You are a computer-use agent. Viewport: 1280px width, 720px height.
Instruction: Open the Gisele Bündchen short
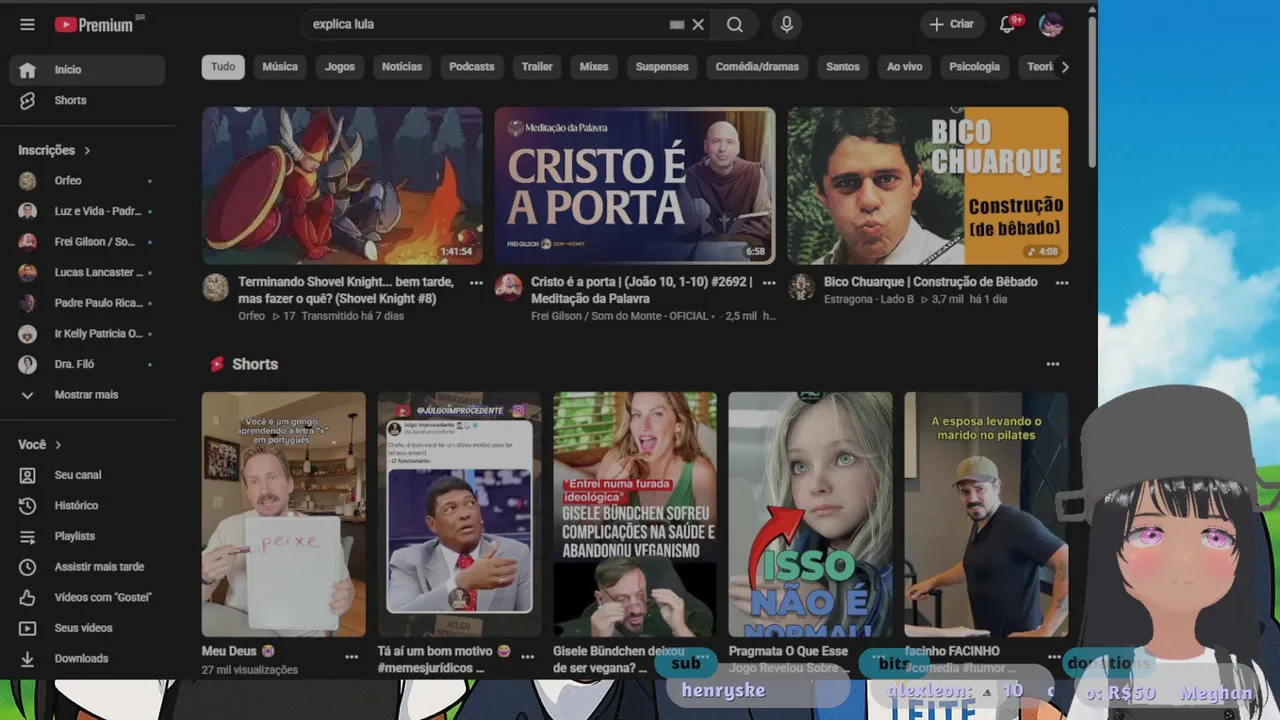point(635,514)
